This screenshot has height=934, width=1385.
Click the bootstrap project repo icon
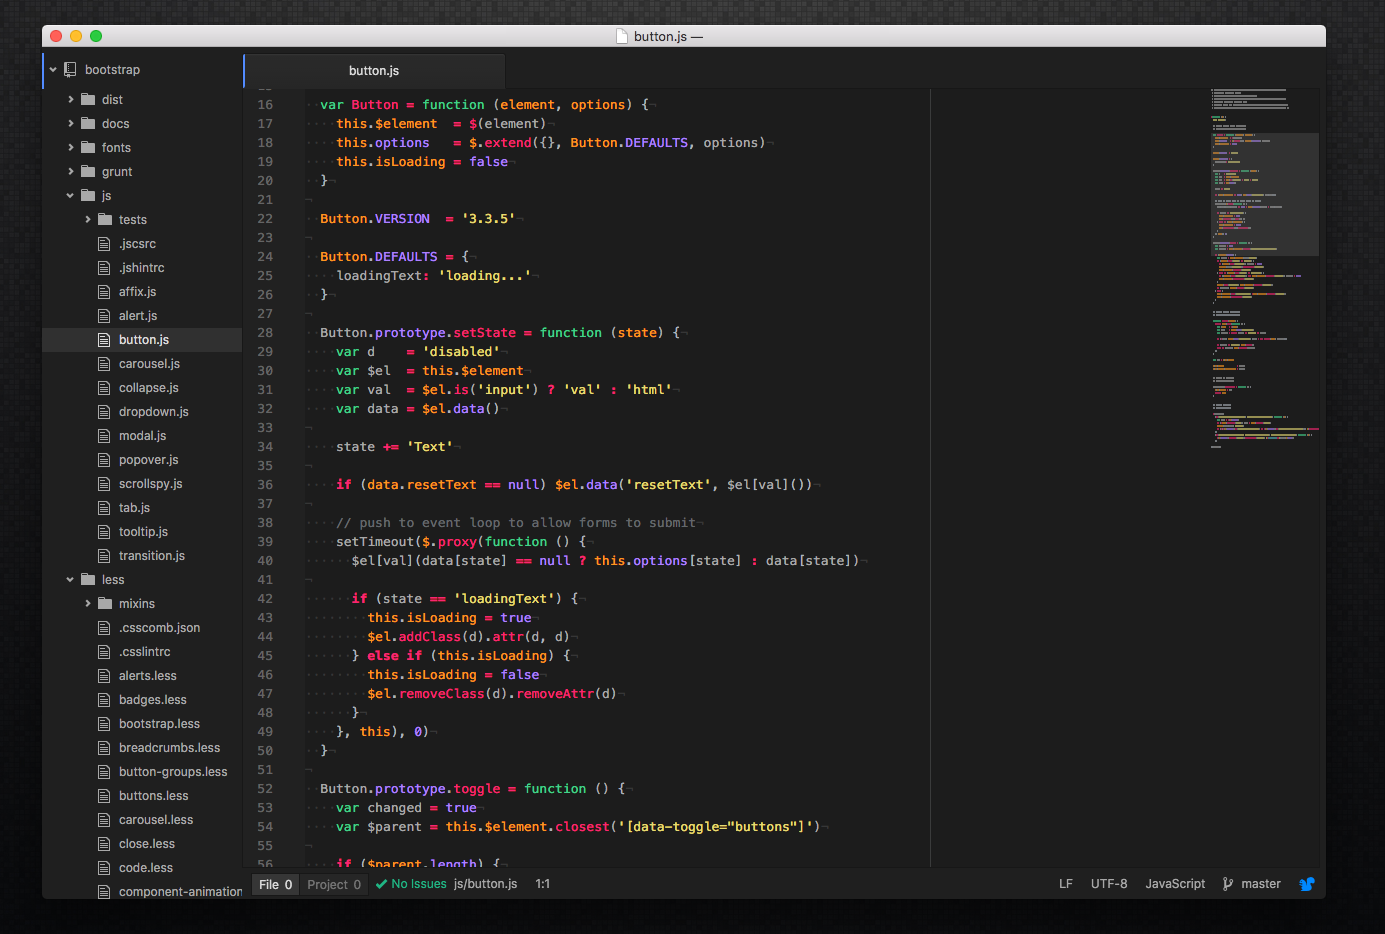pyautogui.click(x=70, y=70)
